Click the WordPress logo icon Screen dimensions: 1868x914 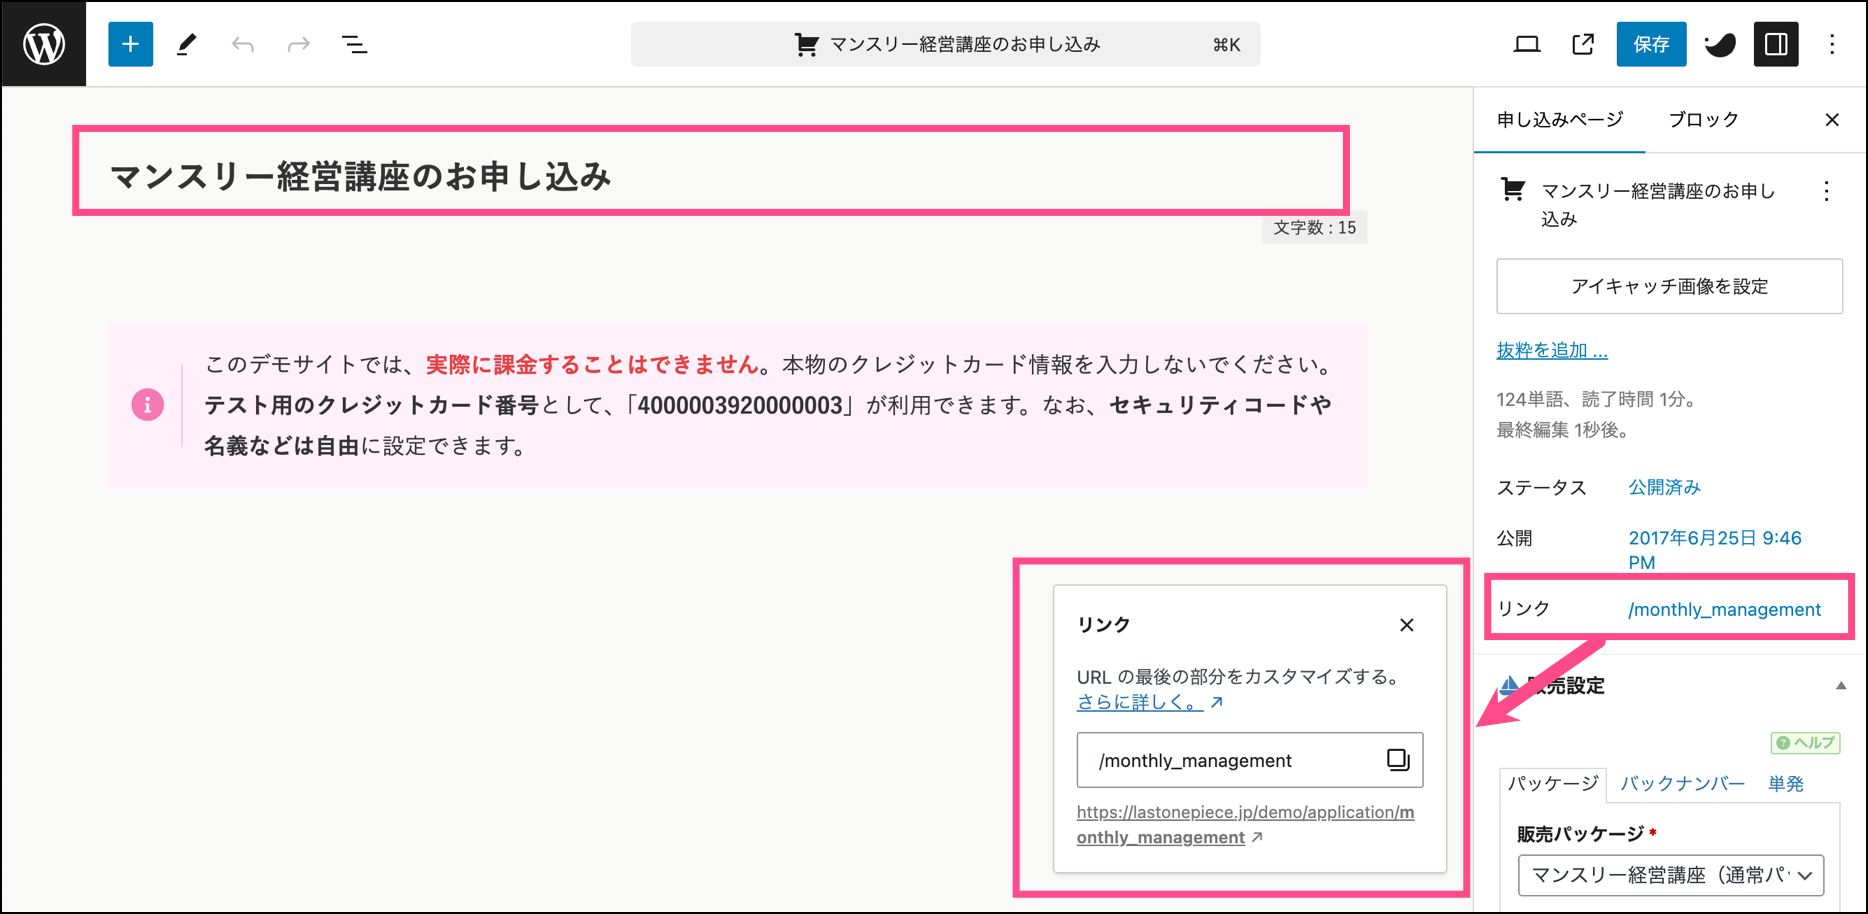click(x=44, y=44)
